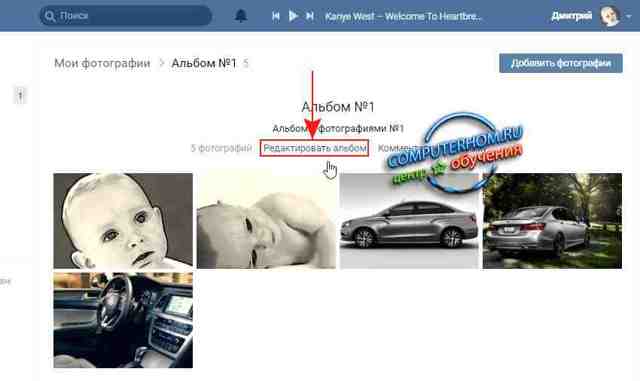Image resolution: width=640 pixels, height=381 pixels.
Task: Click the notifications bell icon
Action: (241, 16)
